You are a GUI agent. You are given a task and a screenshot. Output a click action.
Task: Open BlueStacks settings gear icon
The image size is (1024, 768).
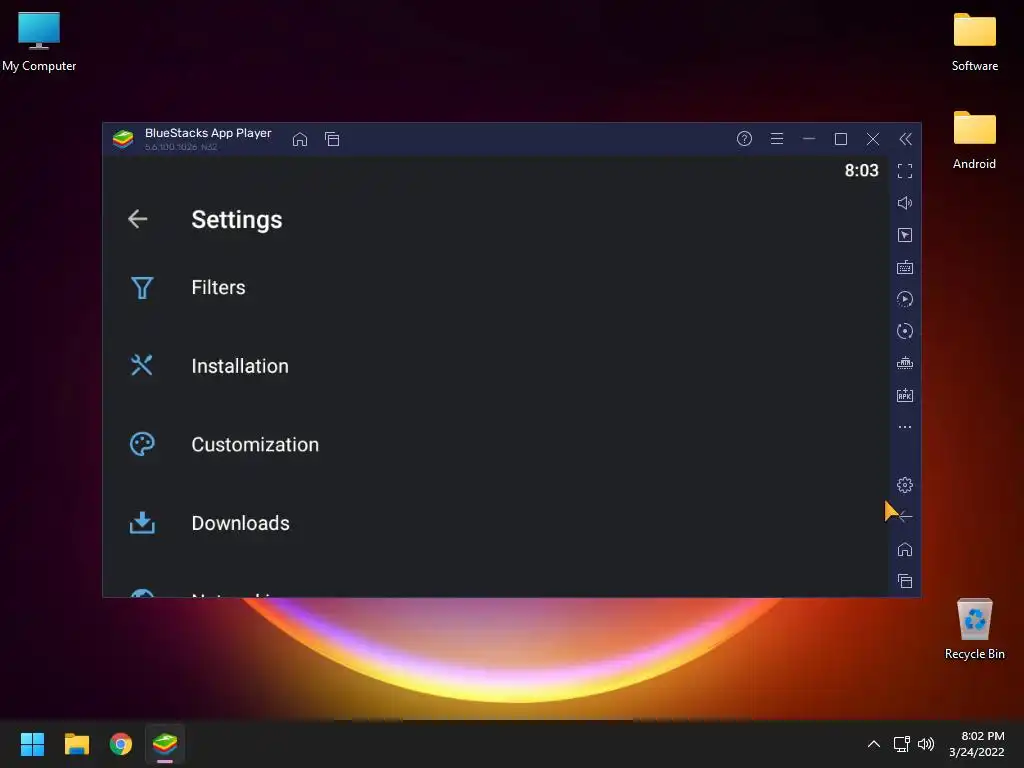point(904,485)
